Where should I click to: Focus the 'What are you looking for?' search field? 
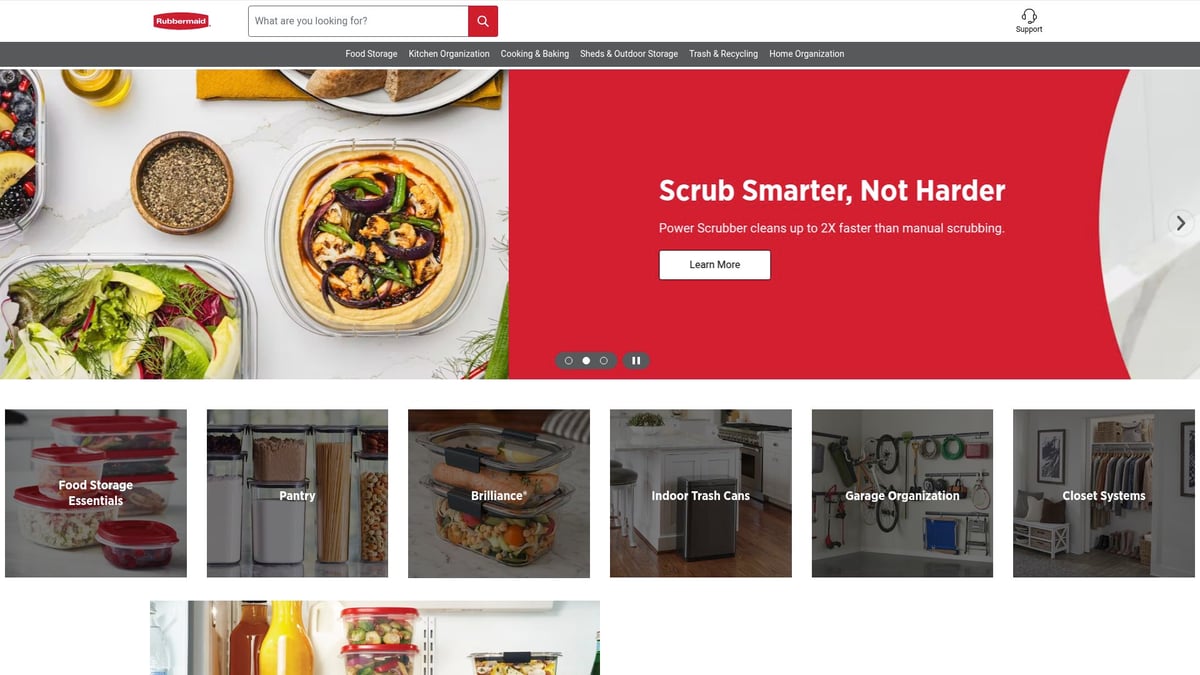click(358, 21)
